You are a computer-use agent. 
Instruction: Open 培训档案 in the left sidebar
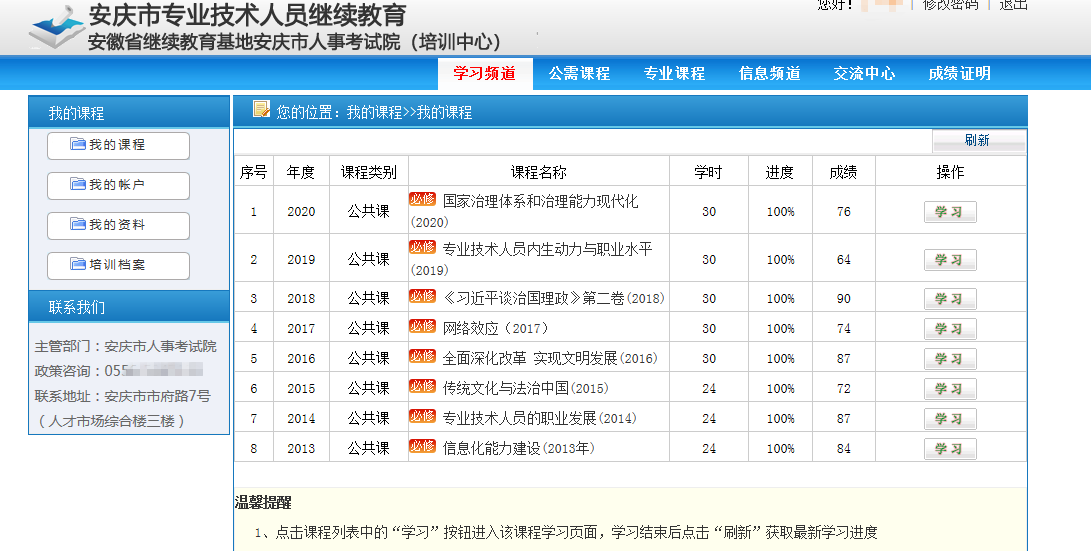[118, 265]
